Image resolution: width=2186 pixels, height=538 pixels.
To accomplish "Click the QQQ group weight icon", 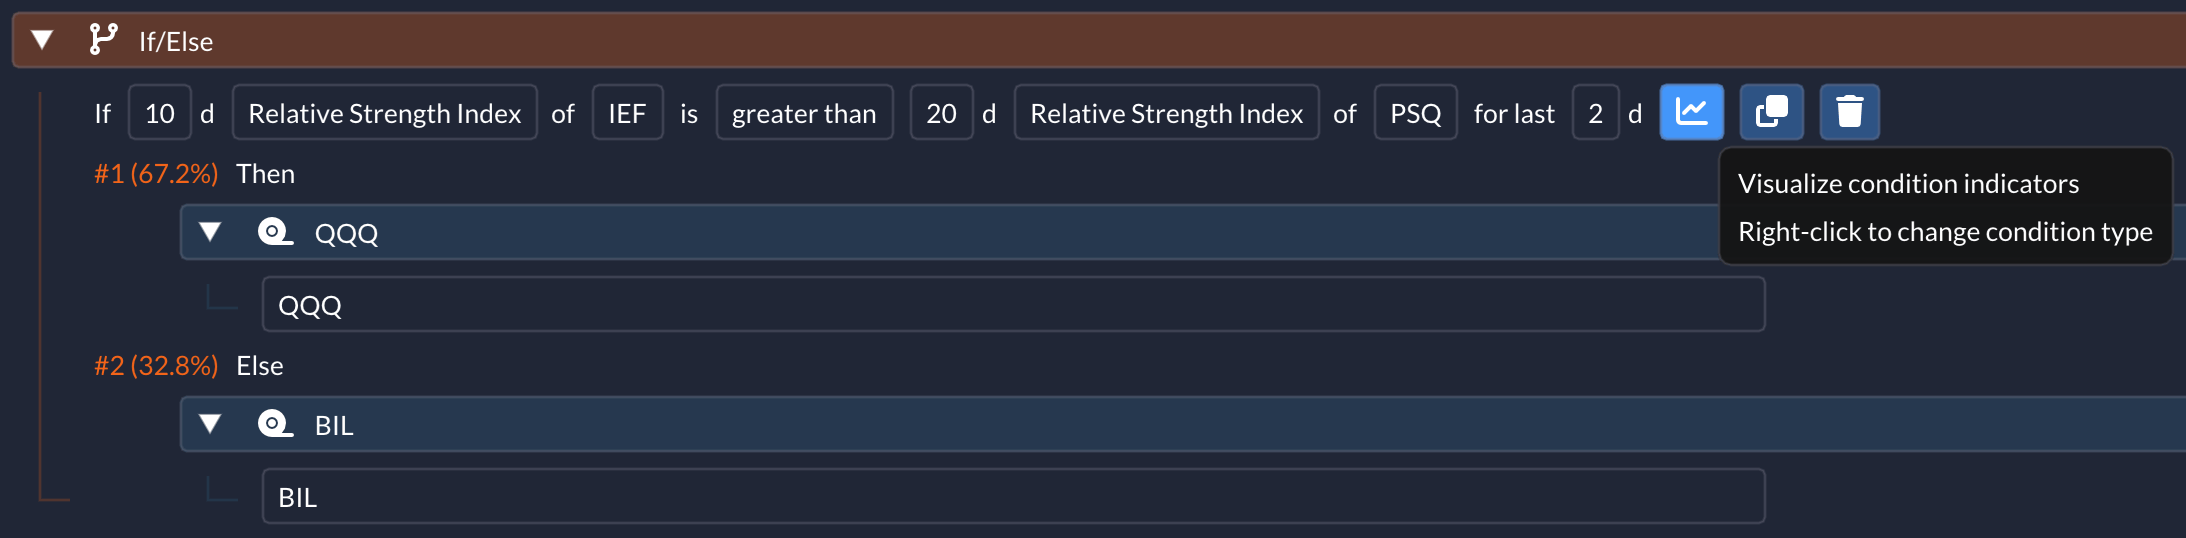I will pos(275,232).
